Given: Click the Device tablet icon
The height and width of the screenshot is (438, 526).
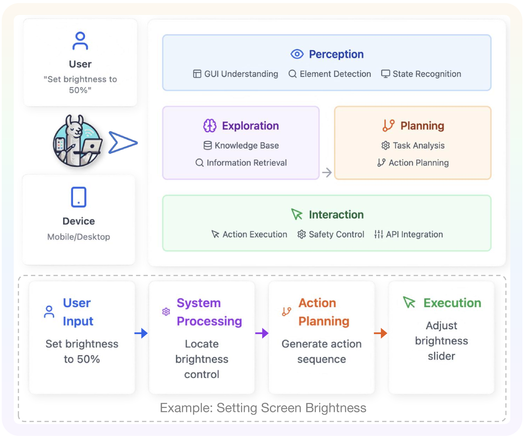Looking at the screenshot, I should (79, 197).
